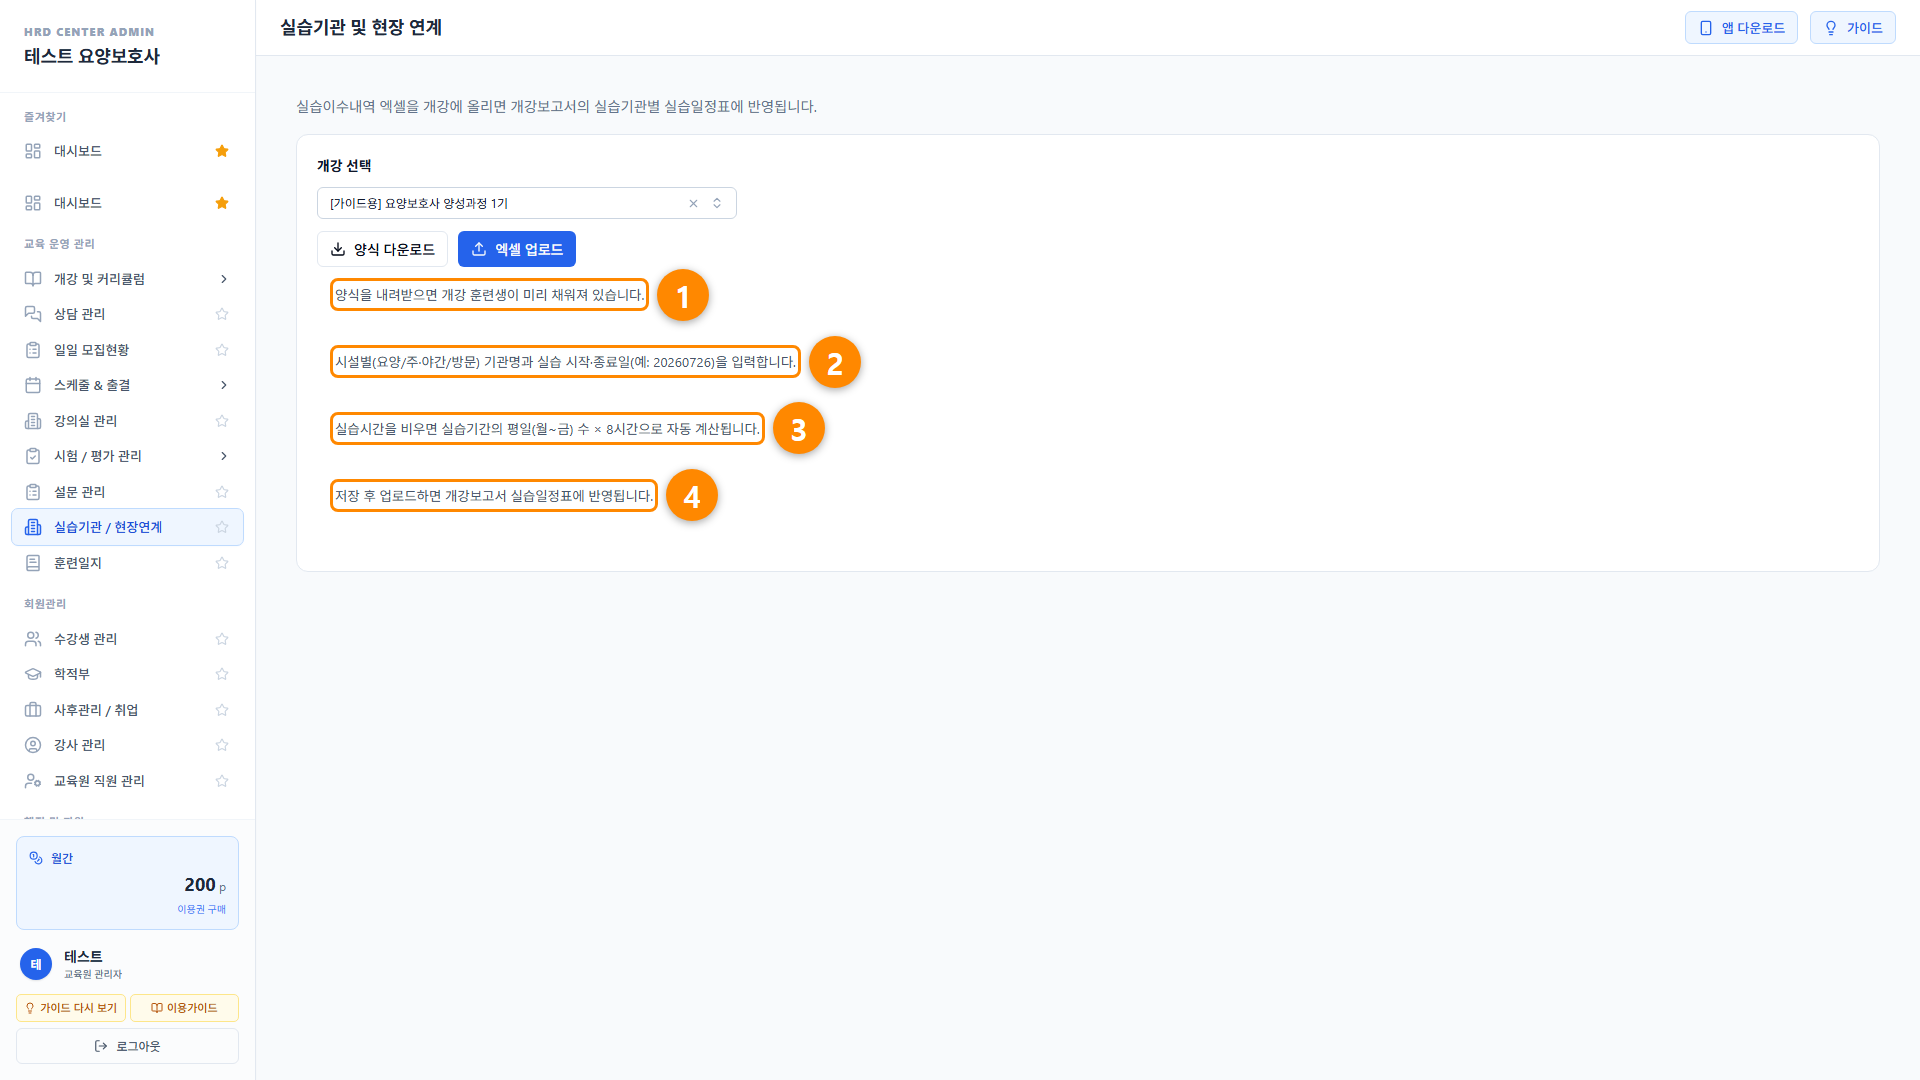Click the 스케줄 & 출결 calendar icon
1920x1080 pixels.
pyautogui.click(x=33, y=385)
